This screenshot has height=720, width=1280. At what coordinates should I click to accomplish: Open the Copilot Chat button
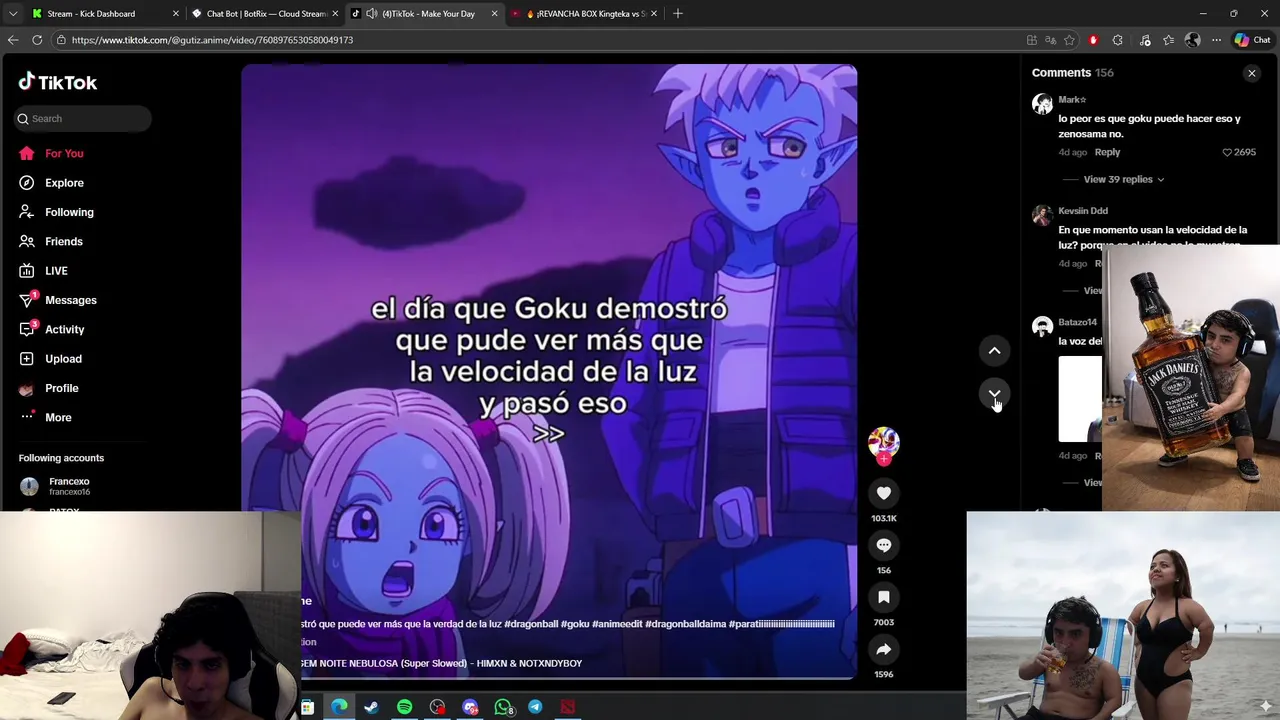pos(1252,40)
